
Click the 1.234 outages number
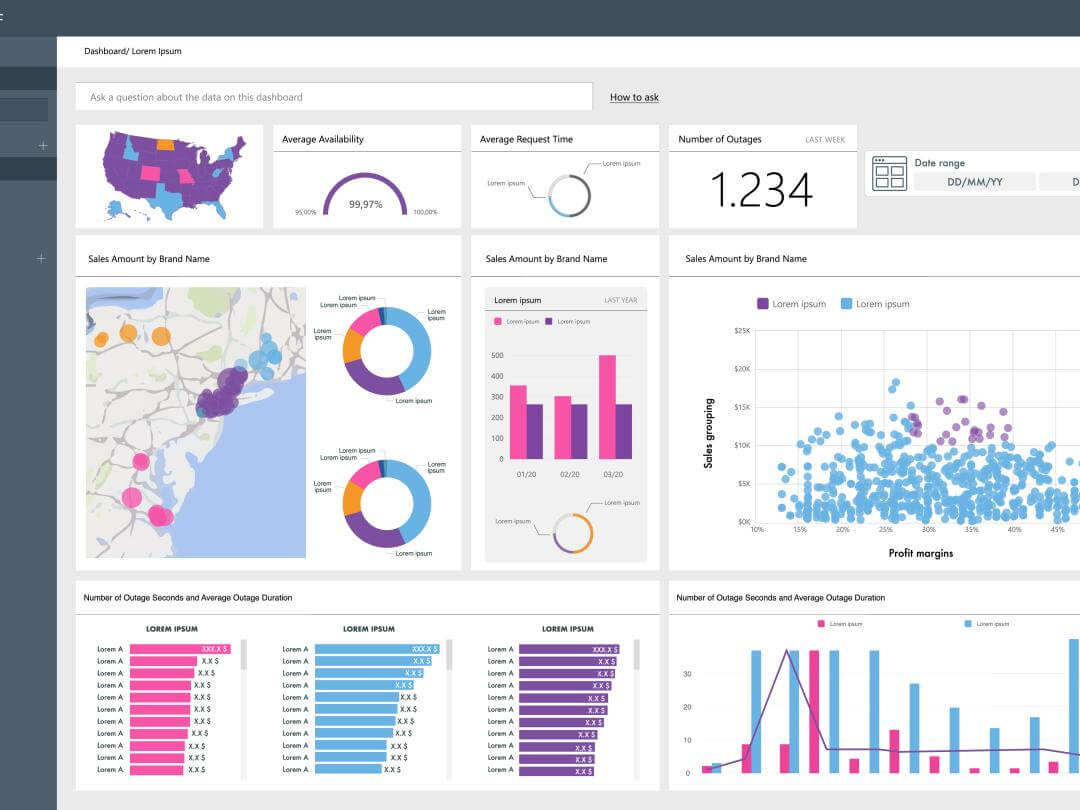(762, 190)
